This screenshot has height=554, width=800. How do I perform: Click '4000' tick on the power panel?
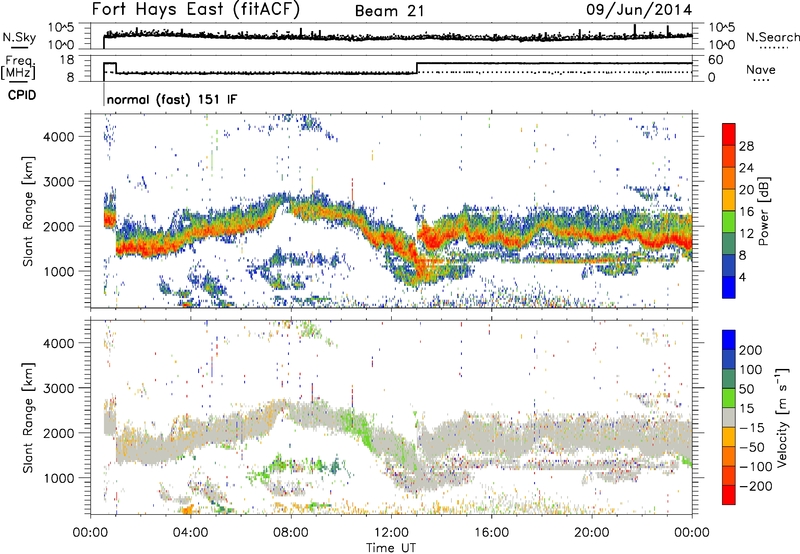(x=59, y=137)
